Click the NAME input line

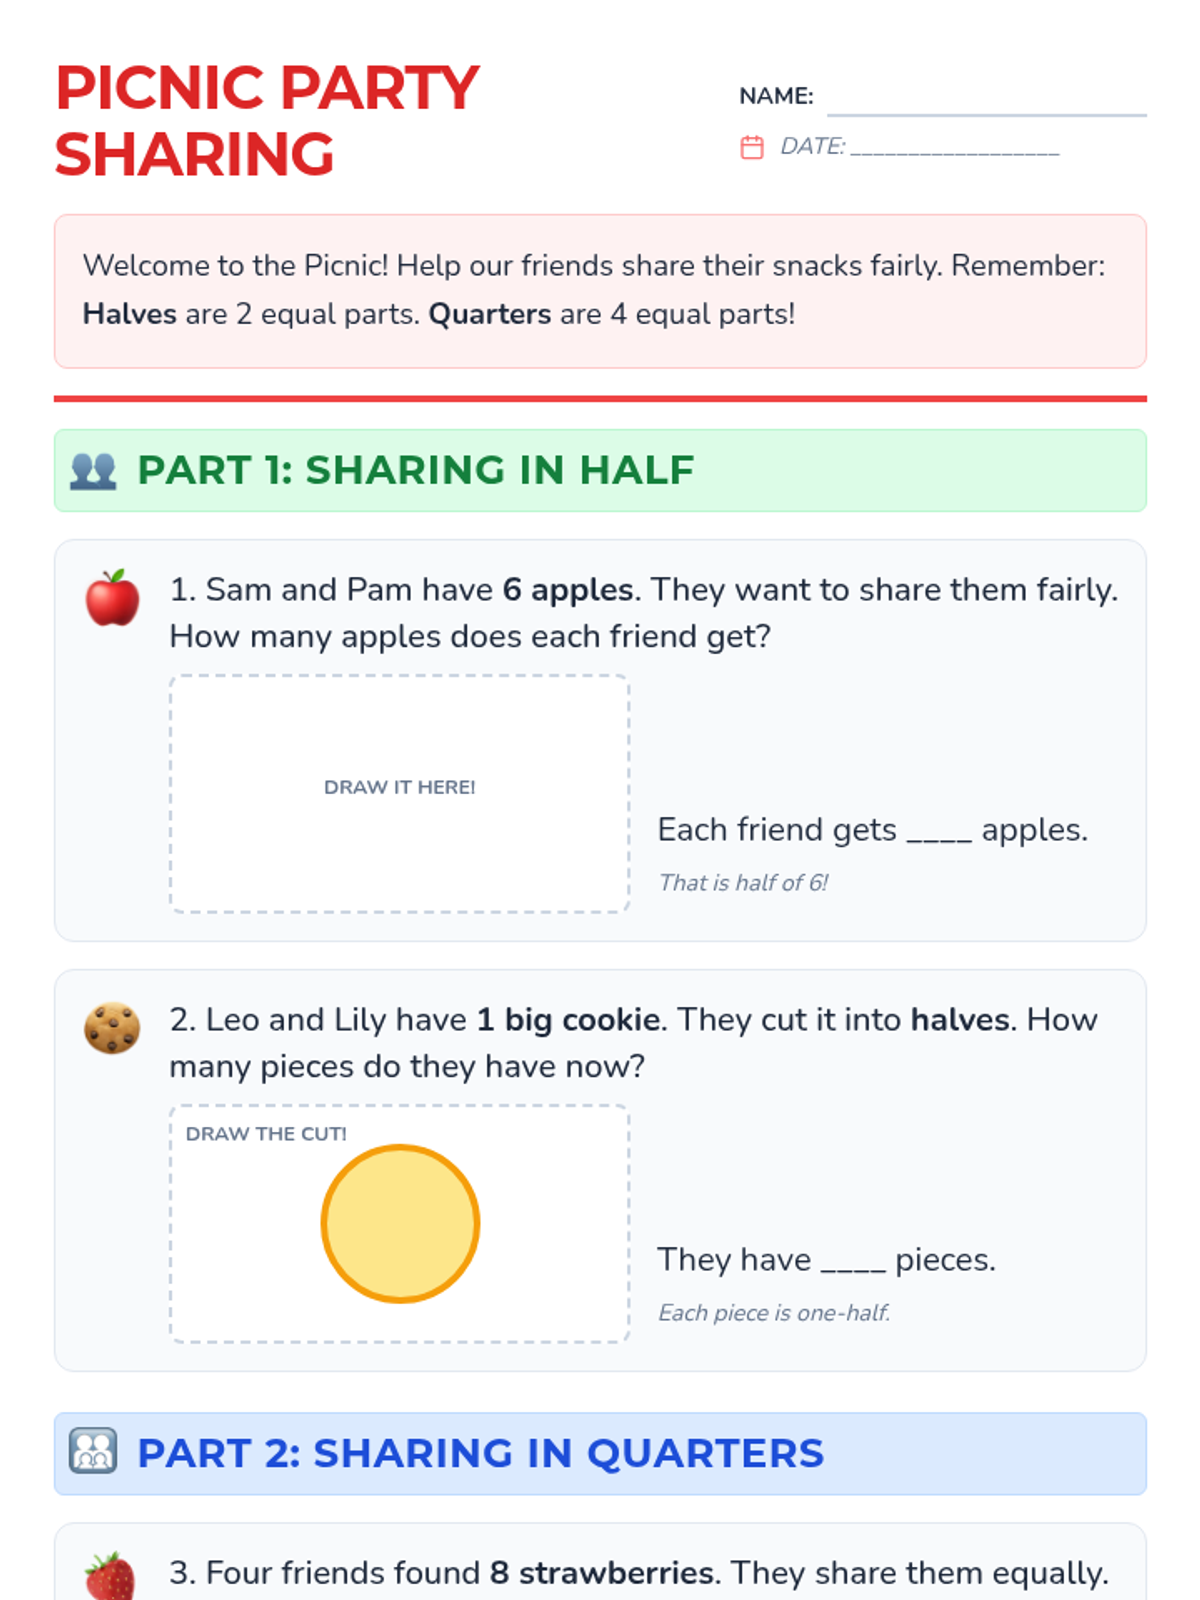coord(987,98)
